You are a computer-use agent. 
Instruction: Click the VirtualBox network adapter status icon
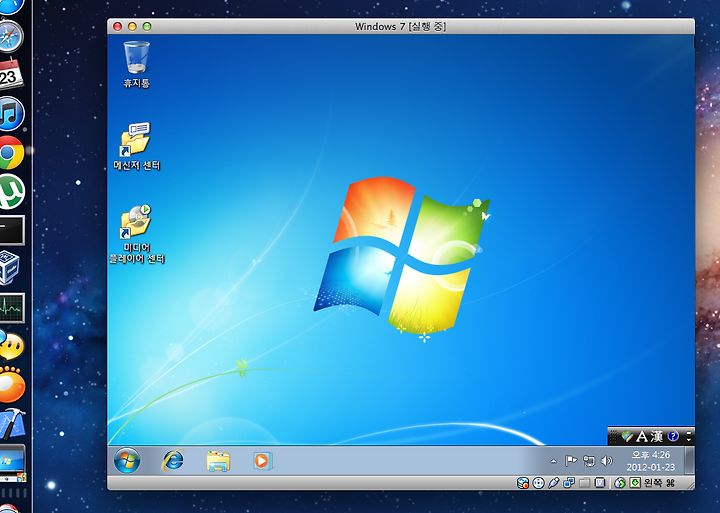(569, 483)
